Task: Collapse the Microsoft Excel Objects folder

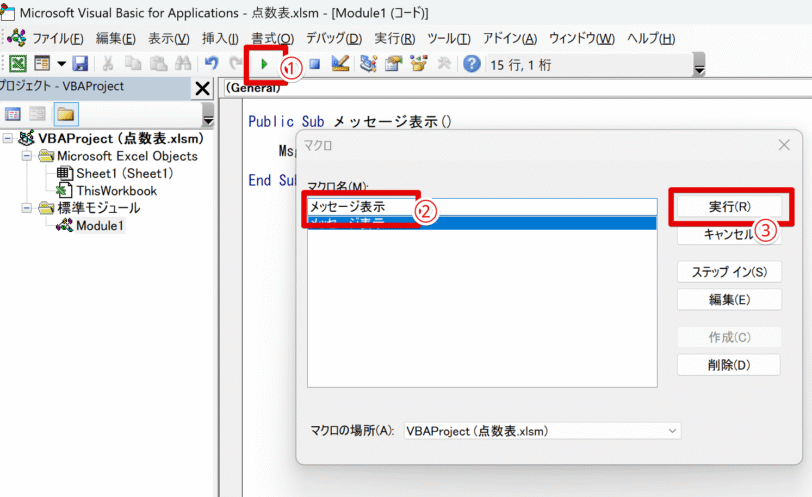Action: (x=28, y=156)
